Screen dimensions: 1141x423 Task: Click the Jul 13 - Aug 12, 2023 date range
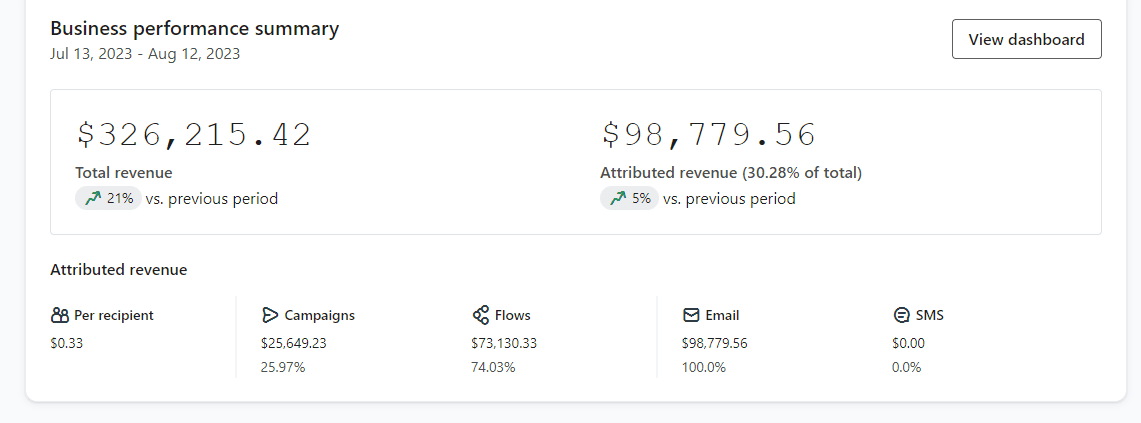(145, 54)
